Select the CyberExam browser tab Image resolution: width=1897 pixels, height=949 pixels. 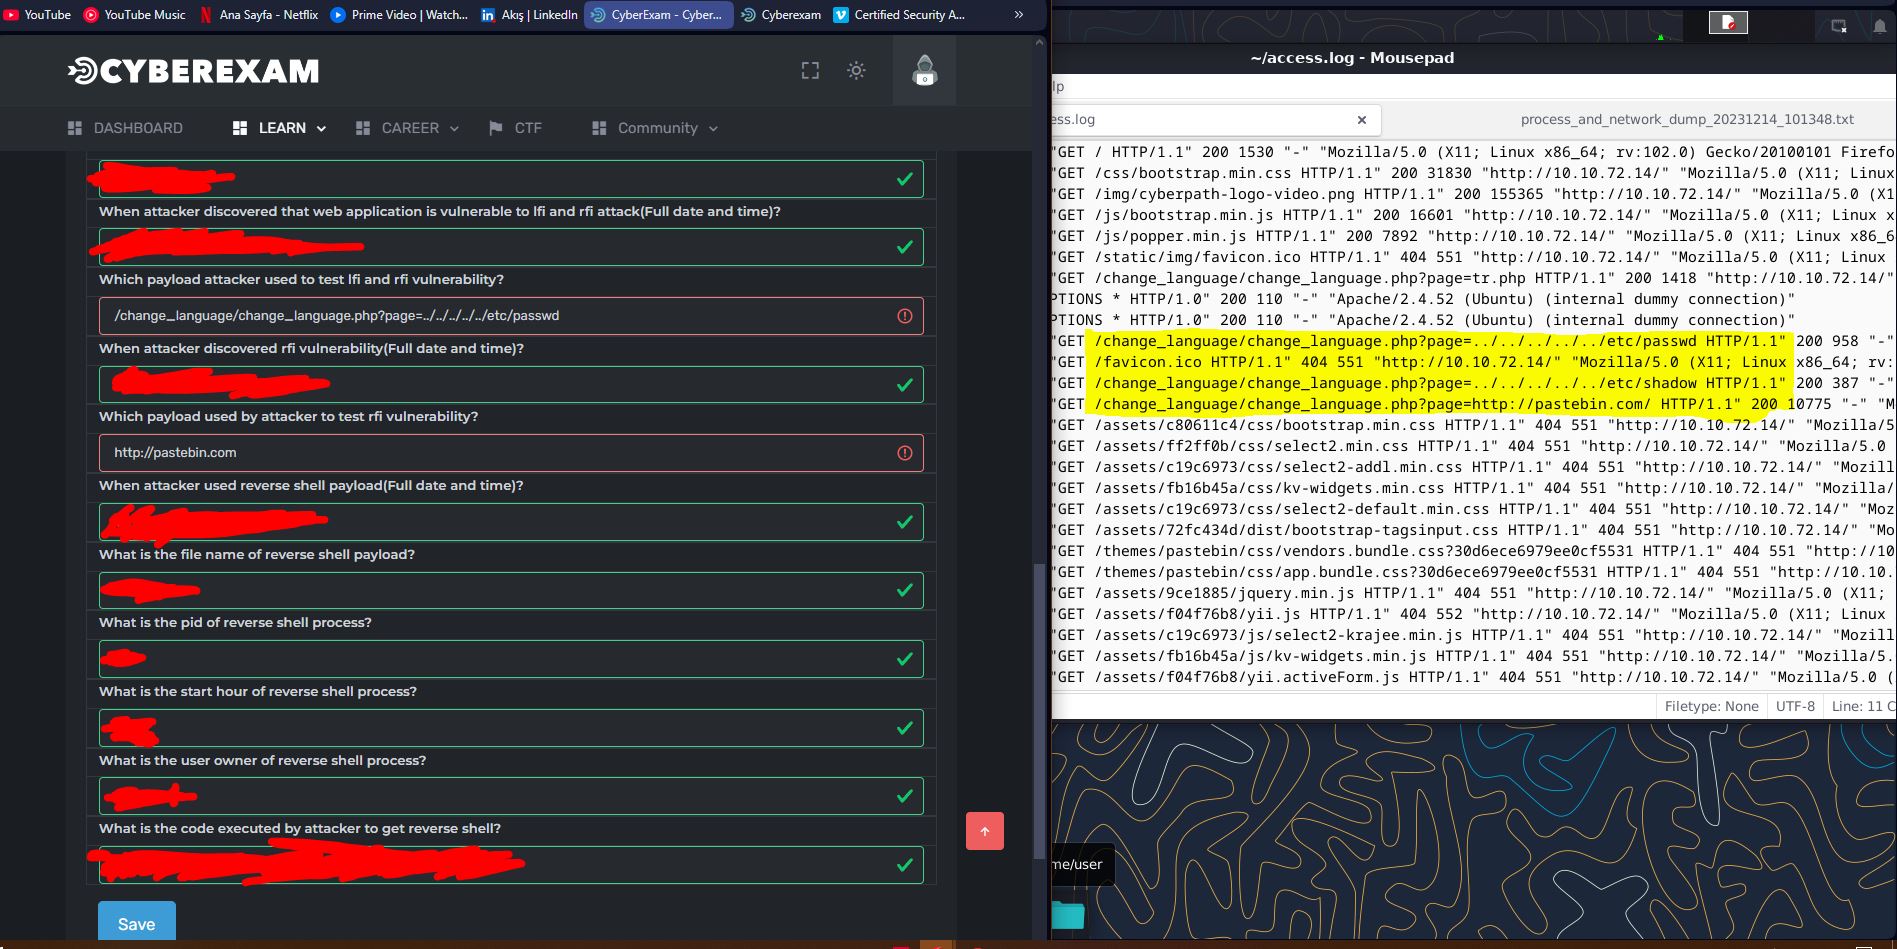pos(656,14)
